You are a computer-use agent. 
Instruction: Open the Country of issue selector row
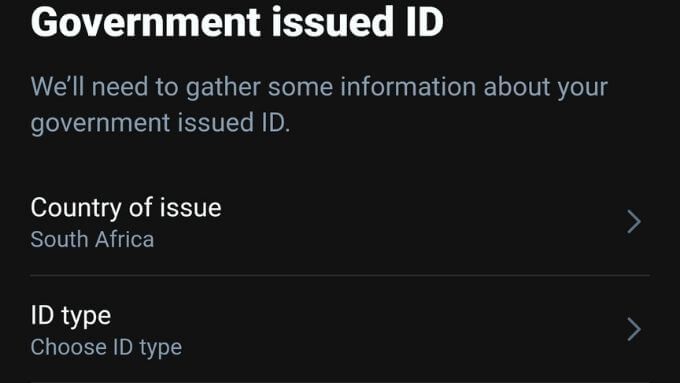tap(340, 222)
